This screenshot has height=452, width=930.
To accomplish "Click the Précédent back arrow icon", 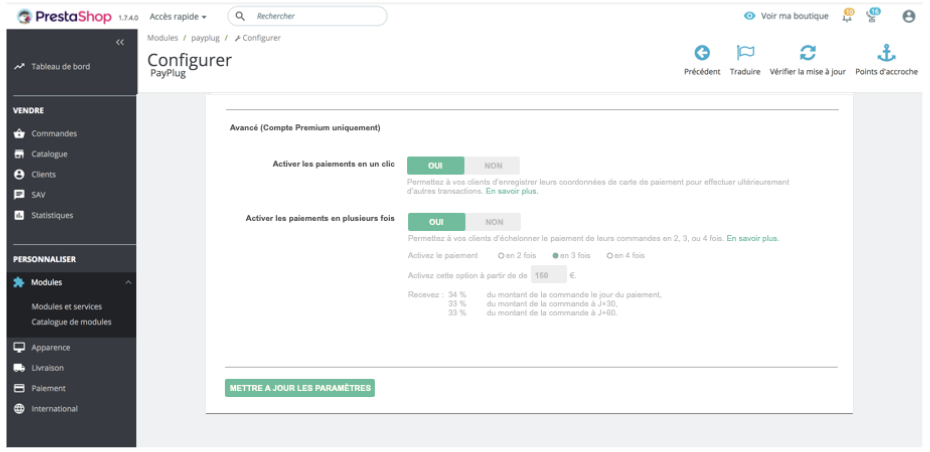I will pyautogui.click(x=702, y=53).
